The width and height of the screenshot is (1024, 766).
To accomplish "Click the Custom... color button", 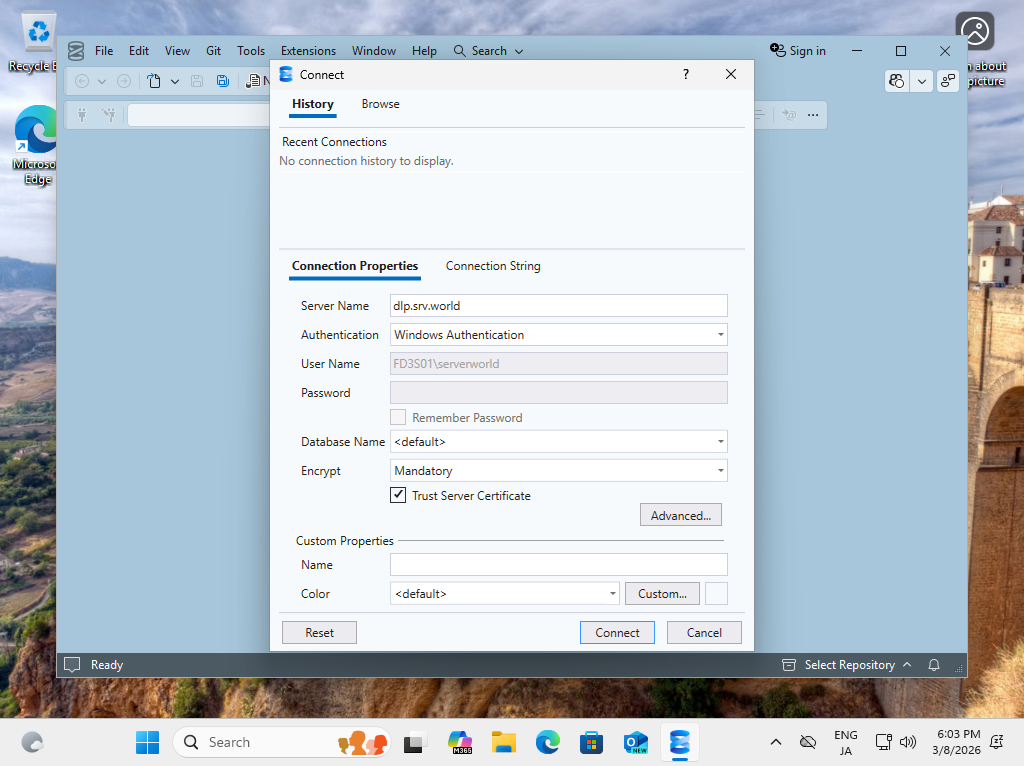I will (x=662, y=594).
